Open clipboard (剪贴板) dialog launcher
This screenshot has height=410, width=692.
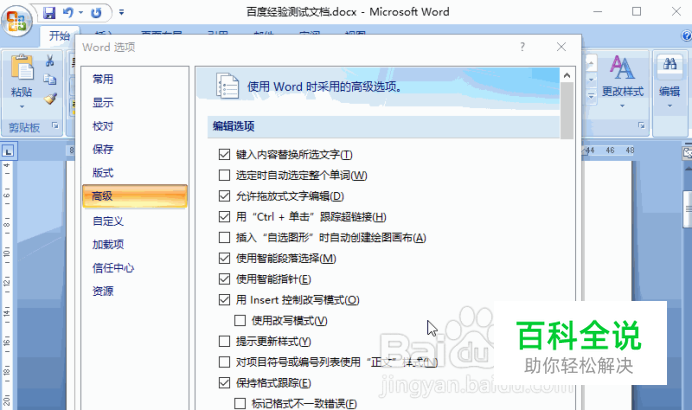coord(55,126)
